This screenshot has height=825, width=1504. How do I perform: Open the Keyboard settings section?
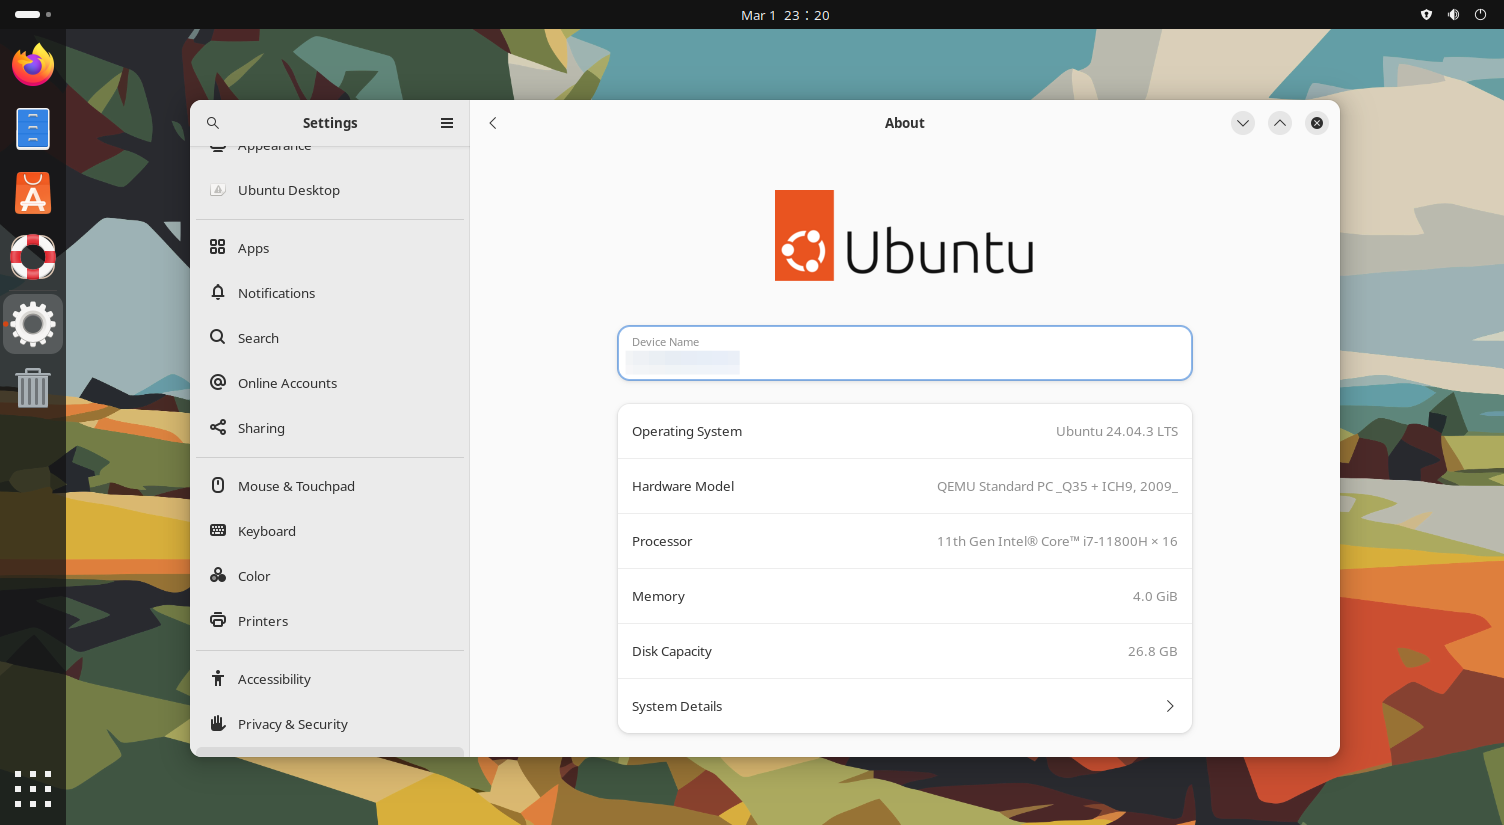[x=266, y=531]
